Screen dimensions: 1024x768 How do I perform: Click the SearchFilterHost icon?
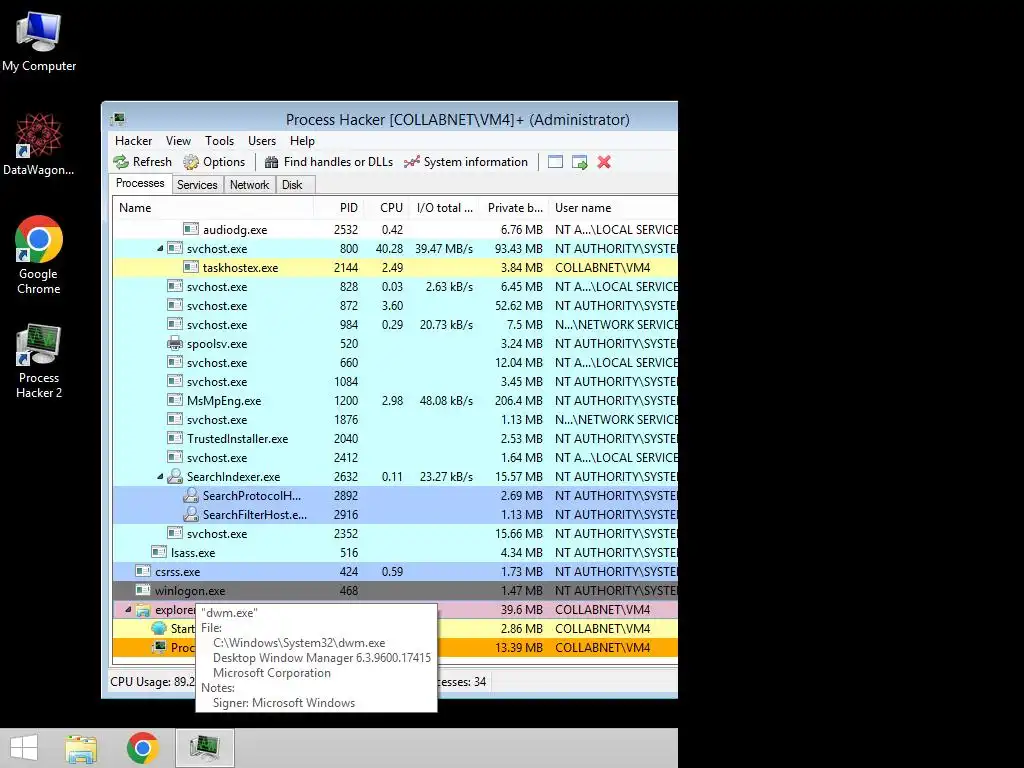(x=191, y=514)
